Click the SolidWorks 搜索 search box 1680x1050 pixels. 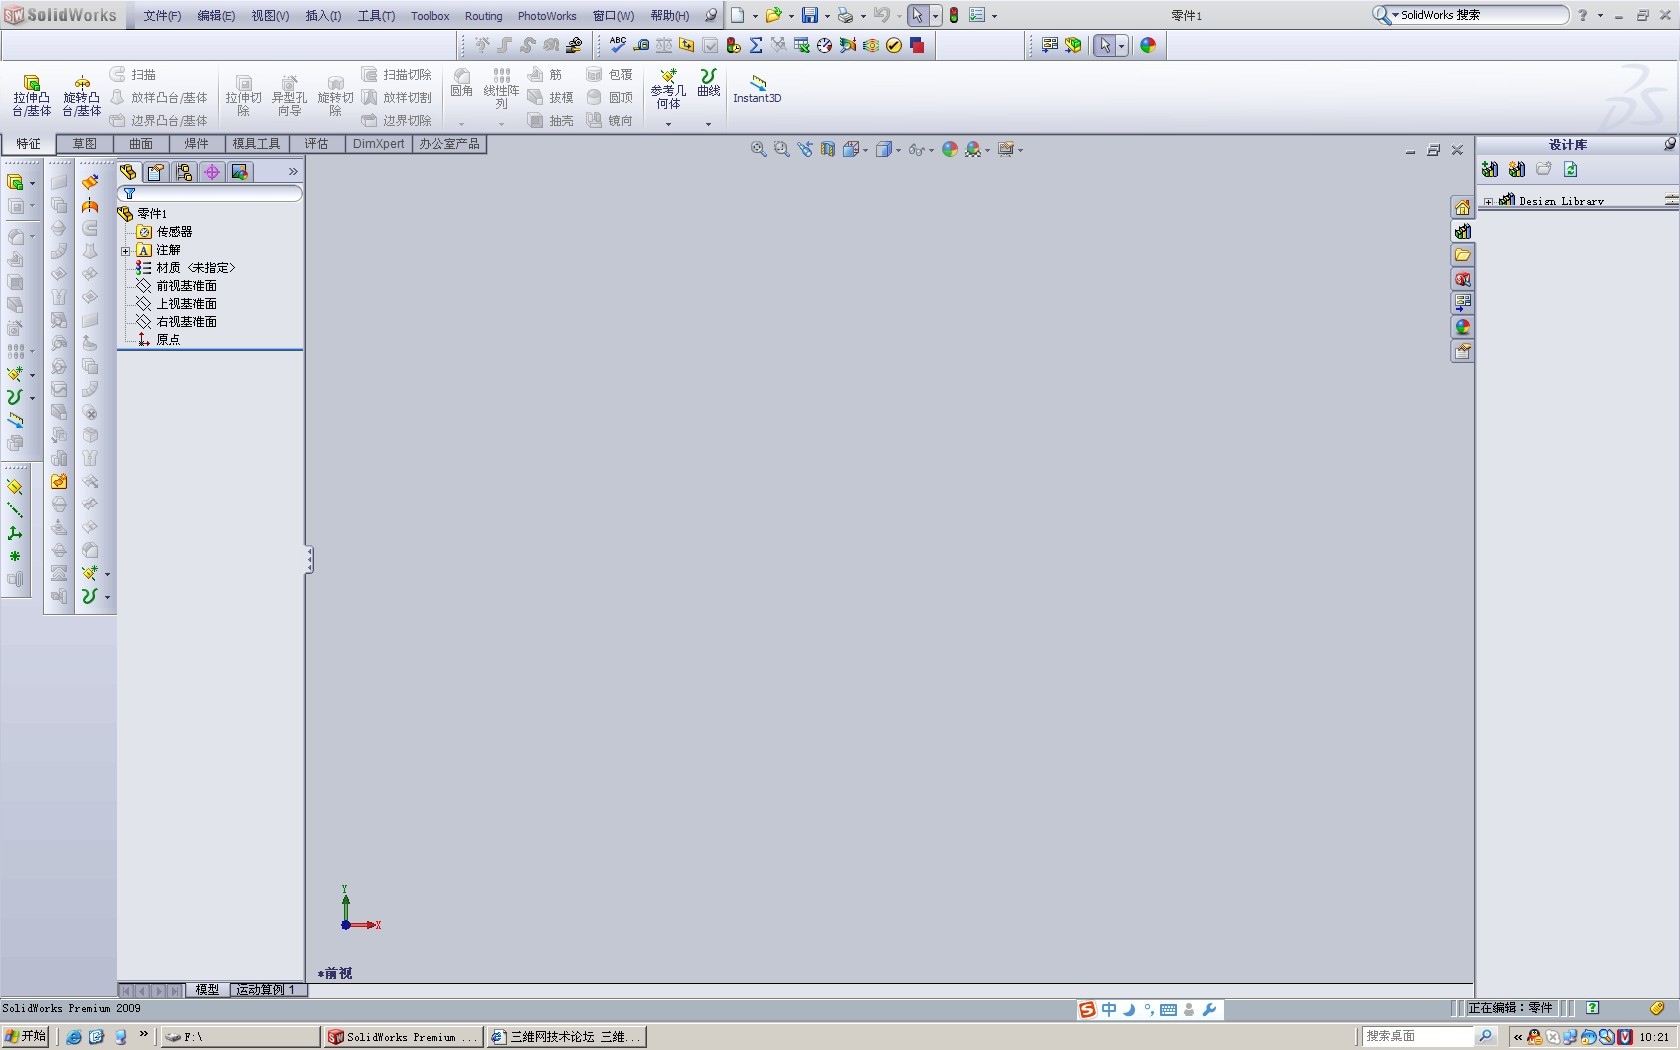(1470, 15)
